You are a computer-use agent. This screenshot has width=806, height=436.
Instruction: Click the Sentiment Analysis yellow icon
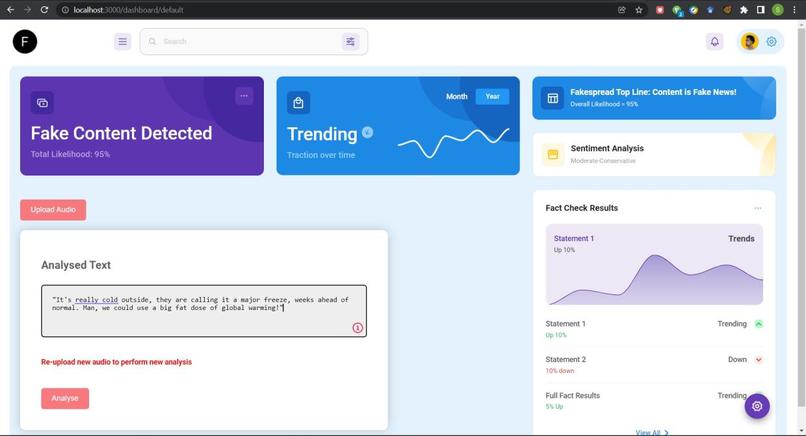click(x=553, y=155)
